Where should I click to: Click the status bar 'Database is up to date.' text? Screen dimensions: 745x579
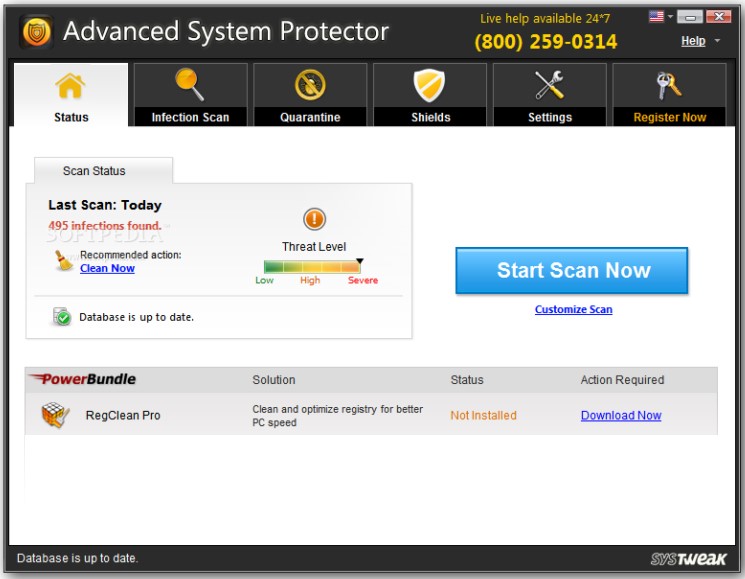pos(77,558)
